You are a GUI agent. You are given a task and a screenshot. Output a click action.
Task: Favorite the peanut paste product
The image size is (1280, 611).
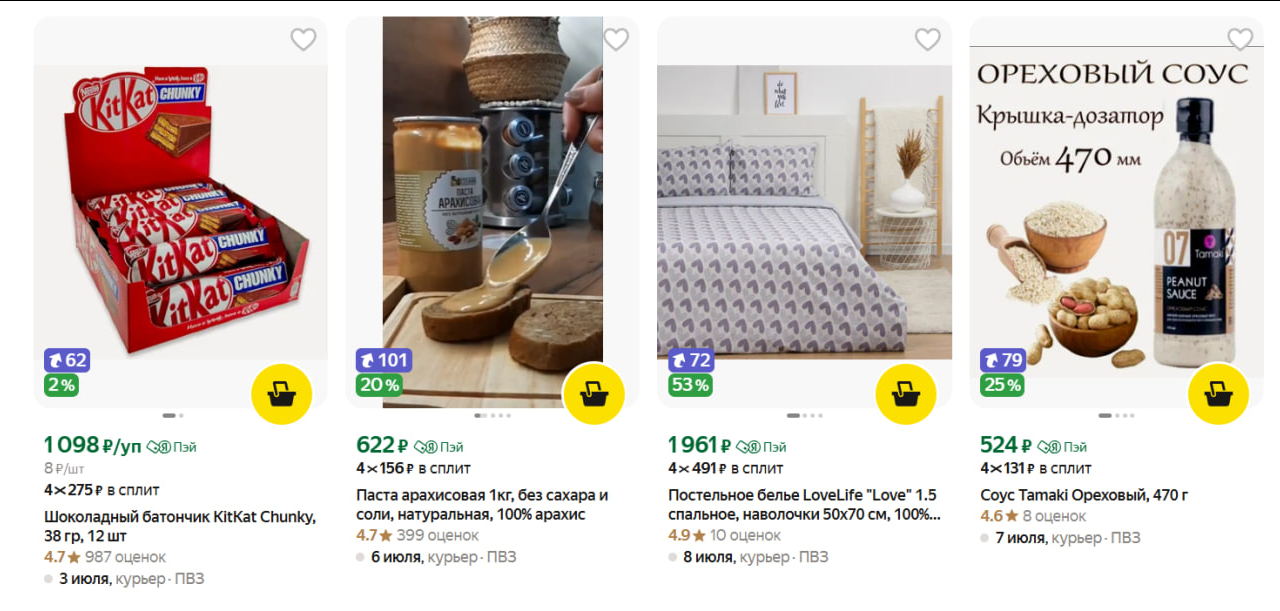coord(616,40)
